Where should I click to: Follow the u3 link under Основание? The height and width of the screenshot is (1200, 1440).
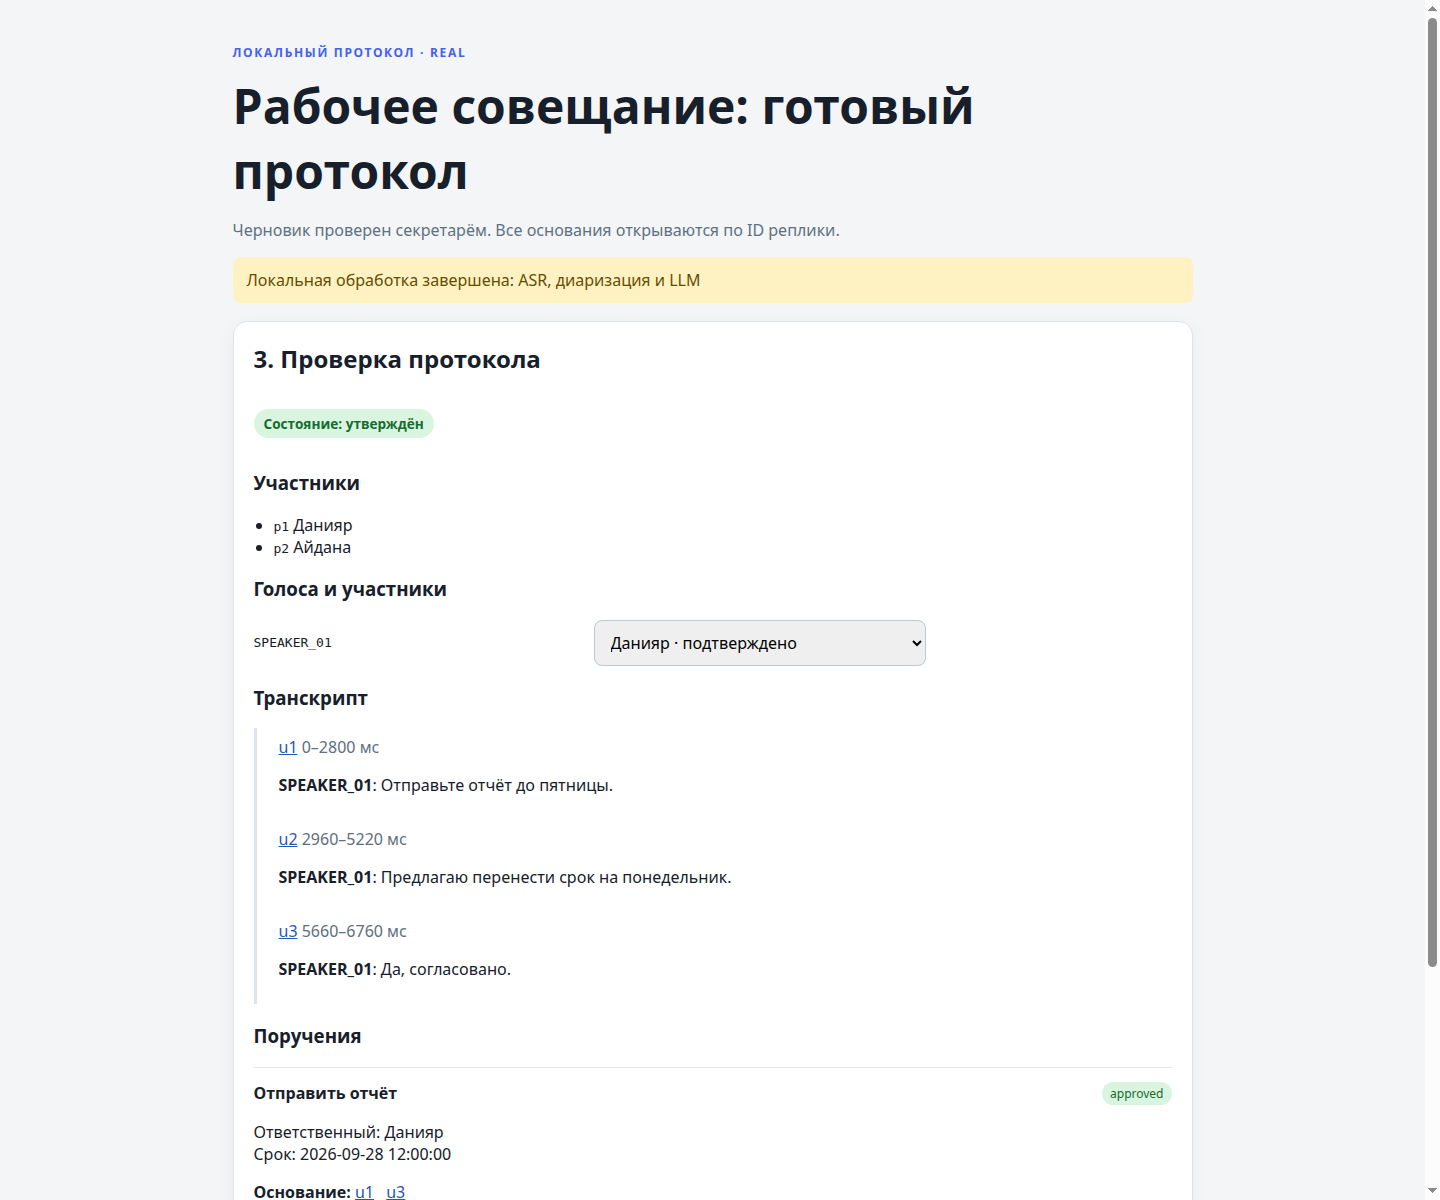coord(396,1191)
